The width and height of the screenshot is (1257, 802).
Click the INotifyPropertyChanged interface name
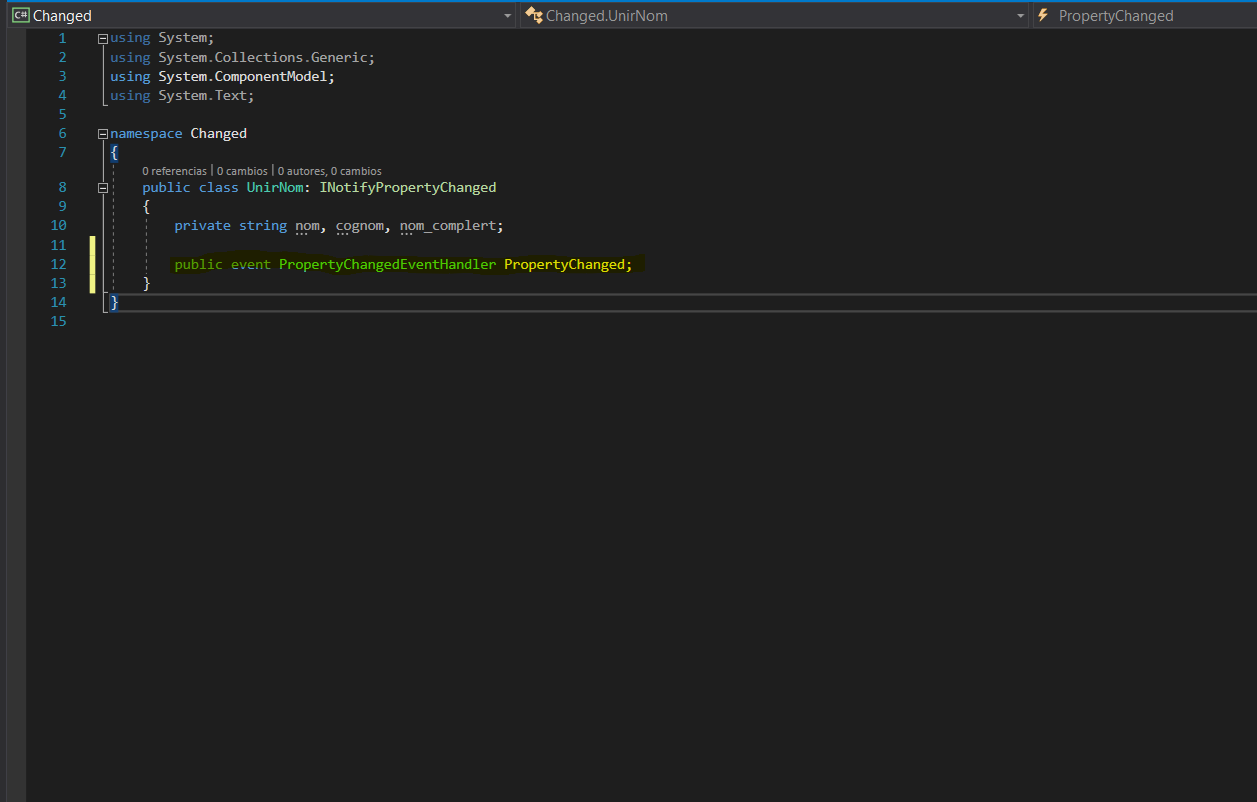(408, 188)
